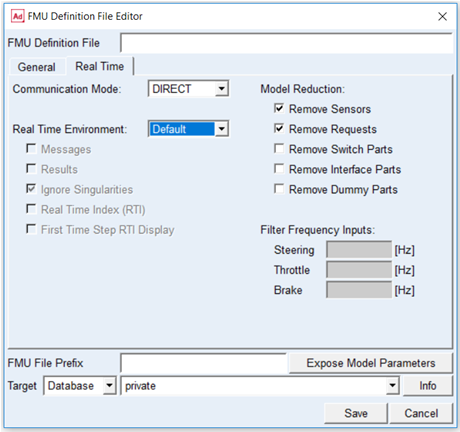Click the Model Reduction label
This screenshot has width=460, height=432.
pos(302,89)
